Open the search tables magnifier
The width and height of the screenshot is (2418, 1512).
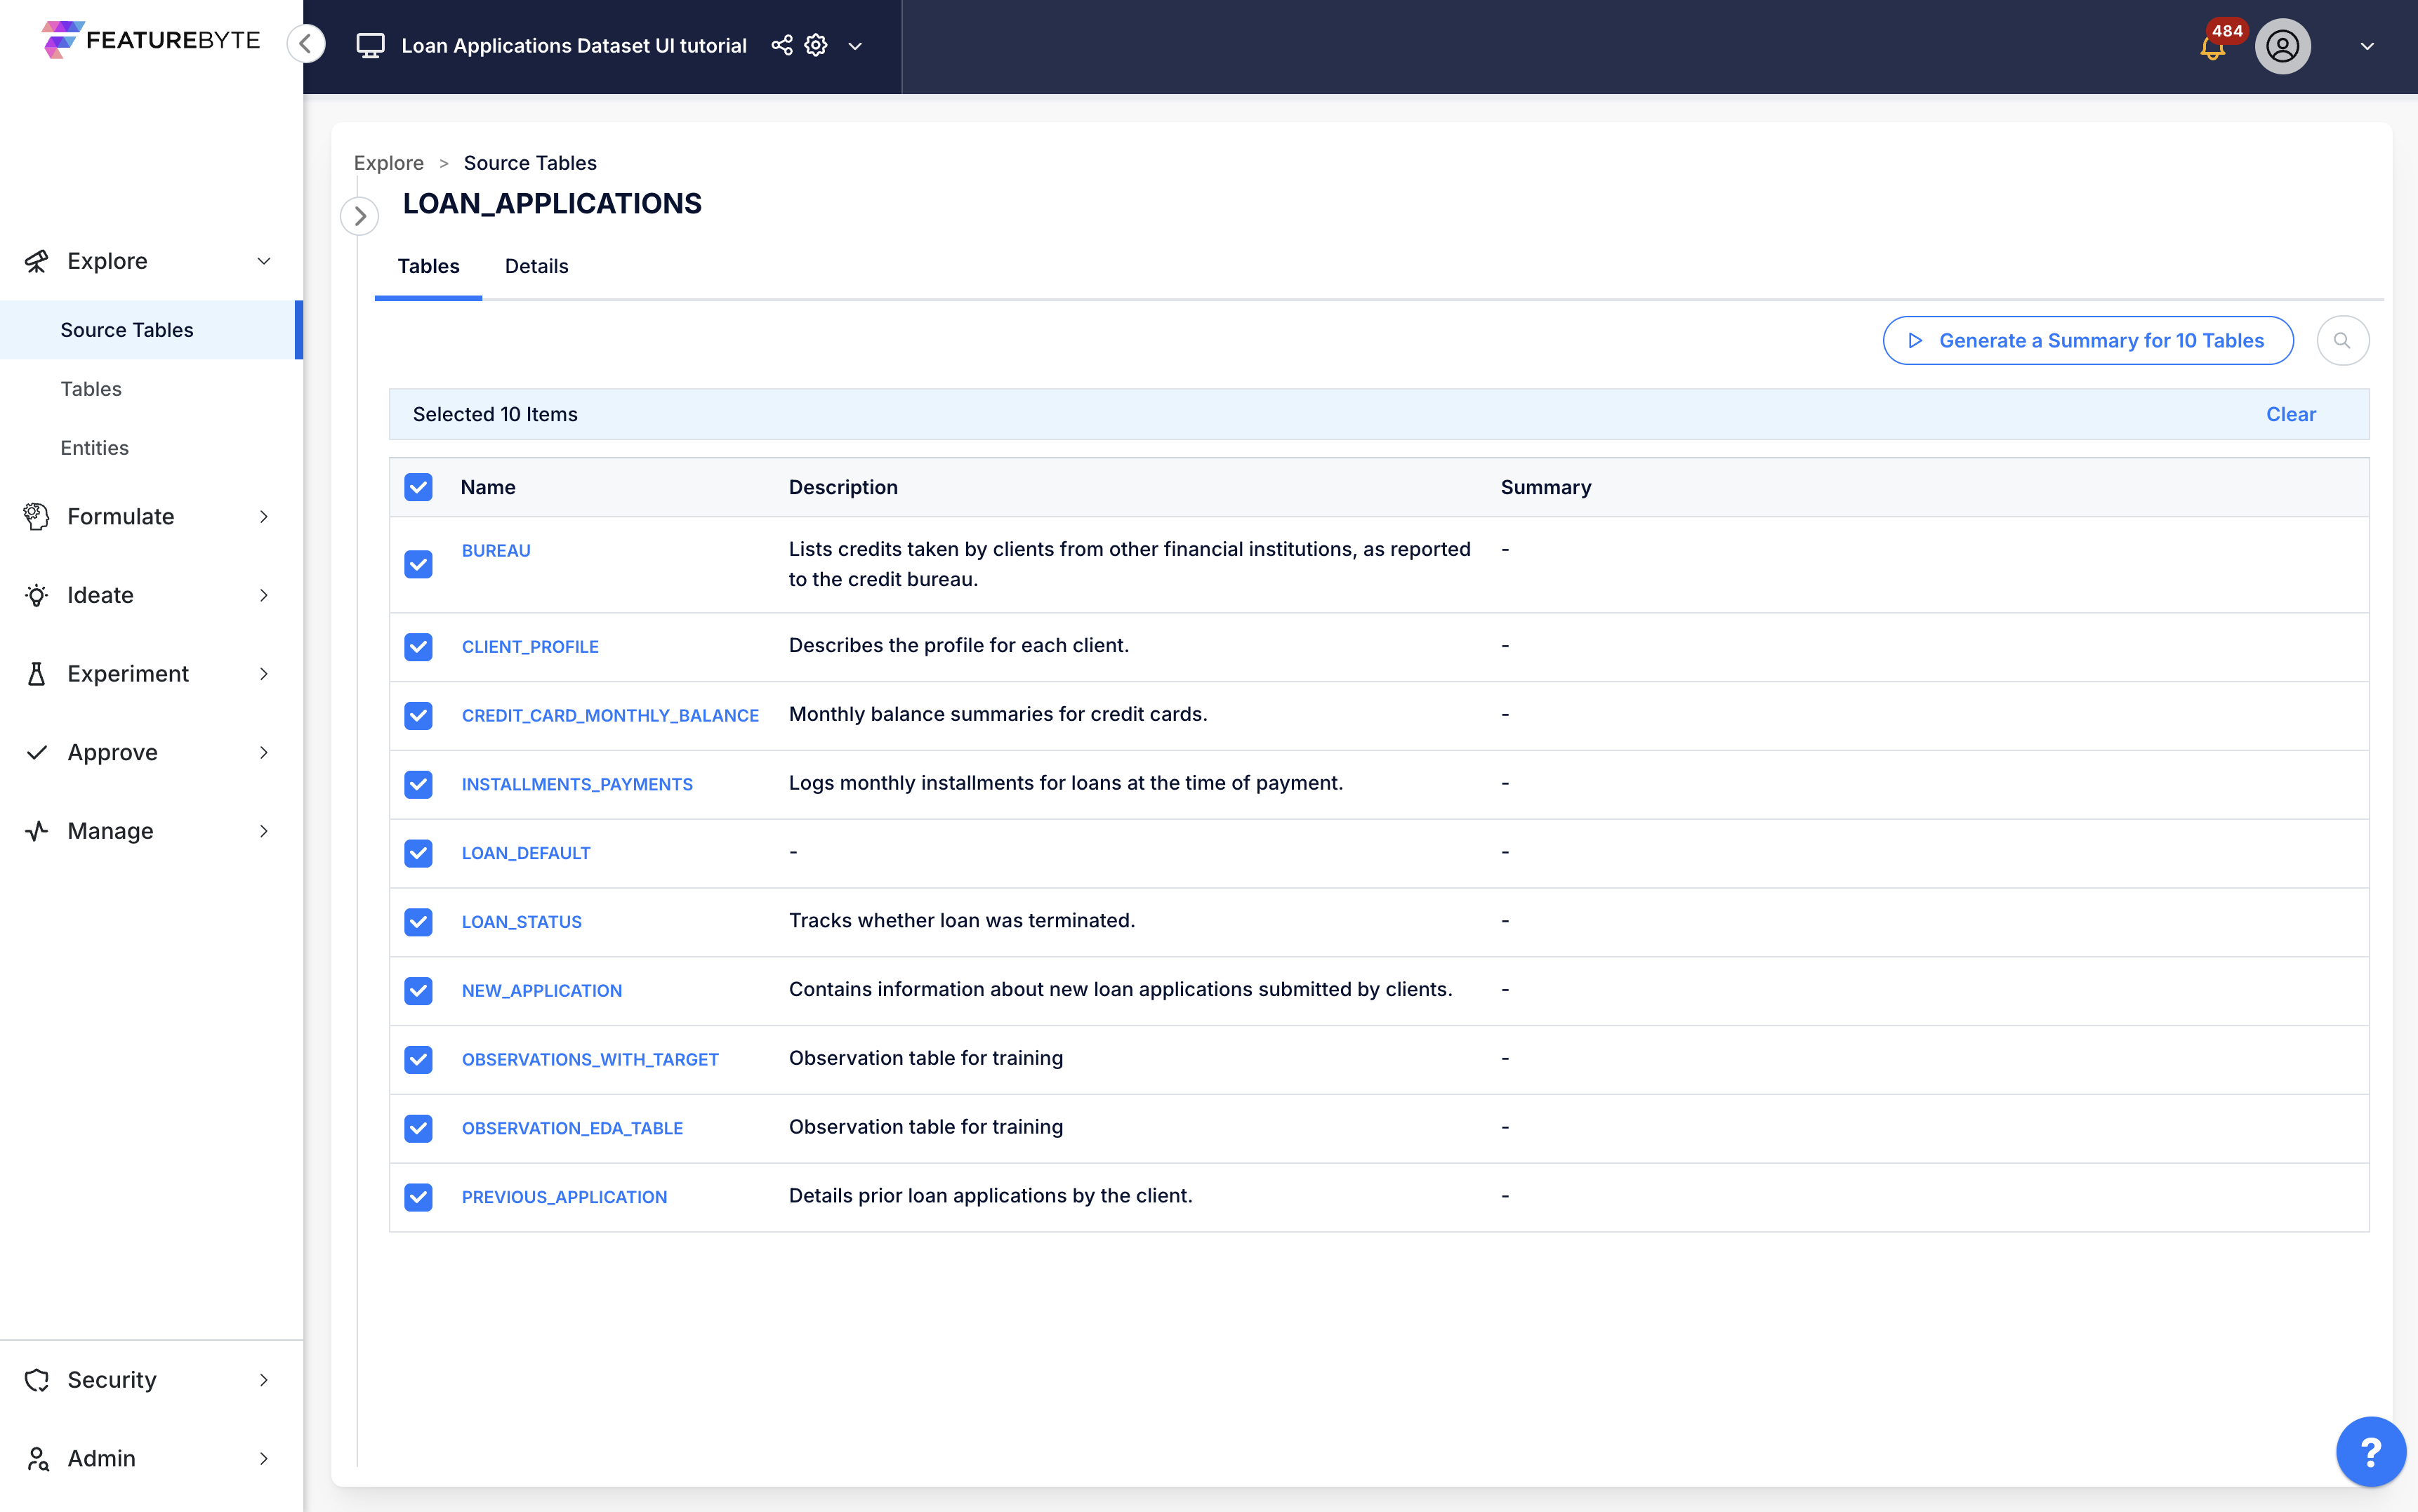coord(2342,340)
